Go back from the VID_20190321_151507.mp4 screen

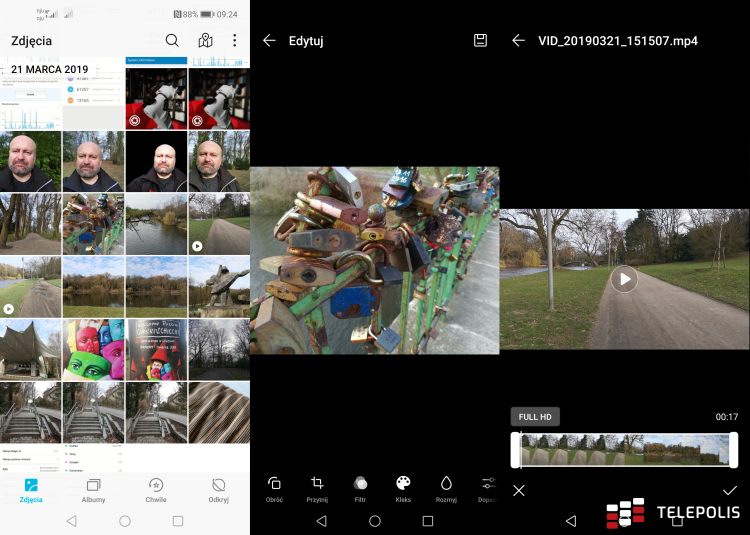(x=518, y=41)
